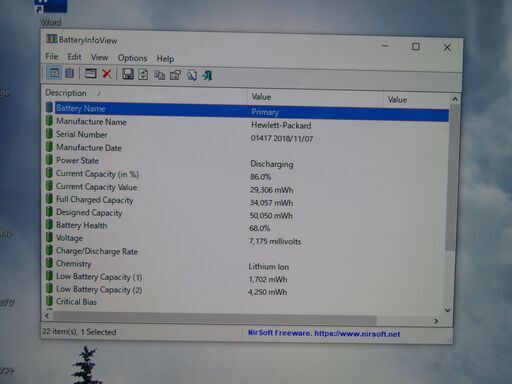
Task: Click the Advanced Options toolbar icon
Action: [x=175, y=75]
